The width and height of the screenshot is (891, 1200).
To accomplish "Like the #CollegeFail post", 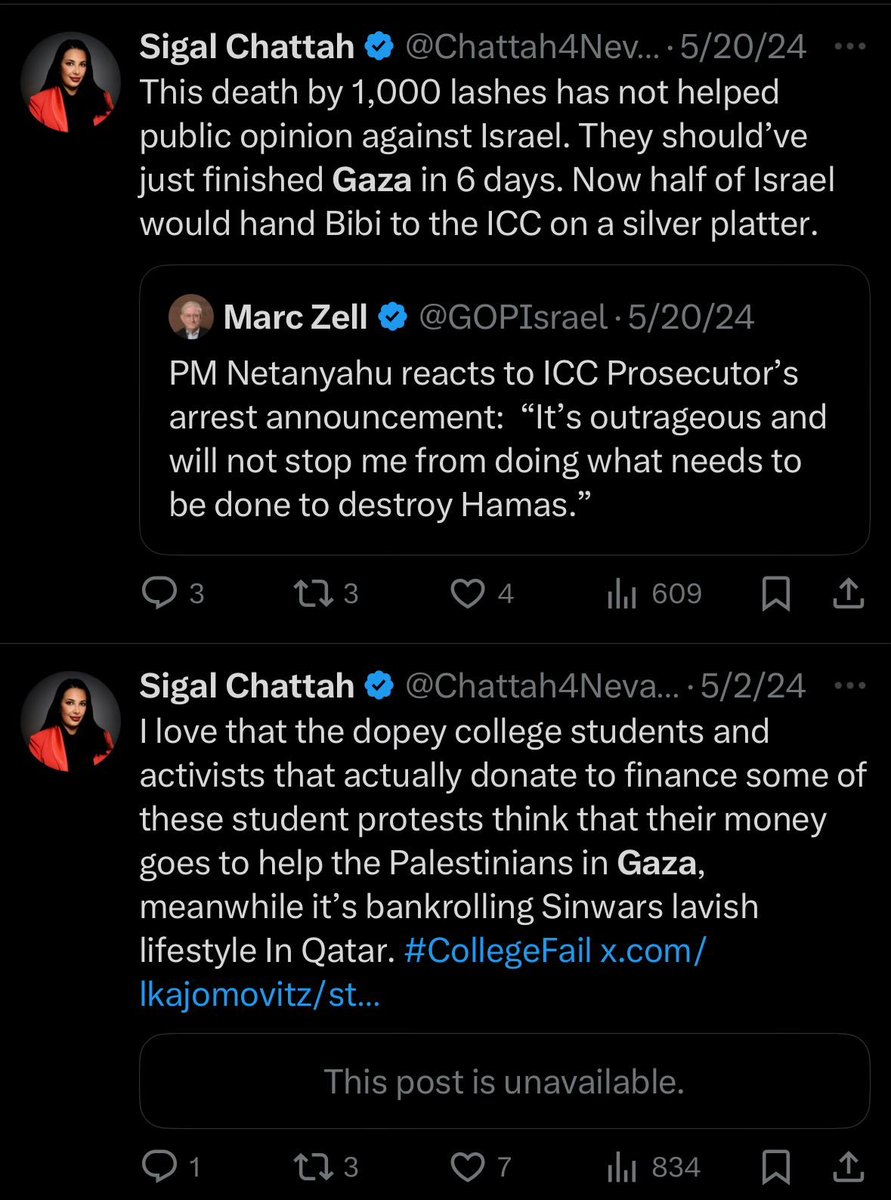I will [465, 1167].
